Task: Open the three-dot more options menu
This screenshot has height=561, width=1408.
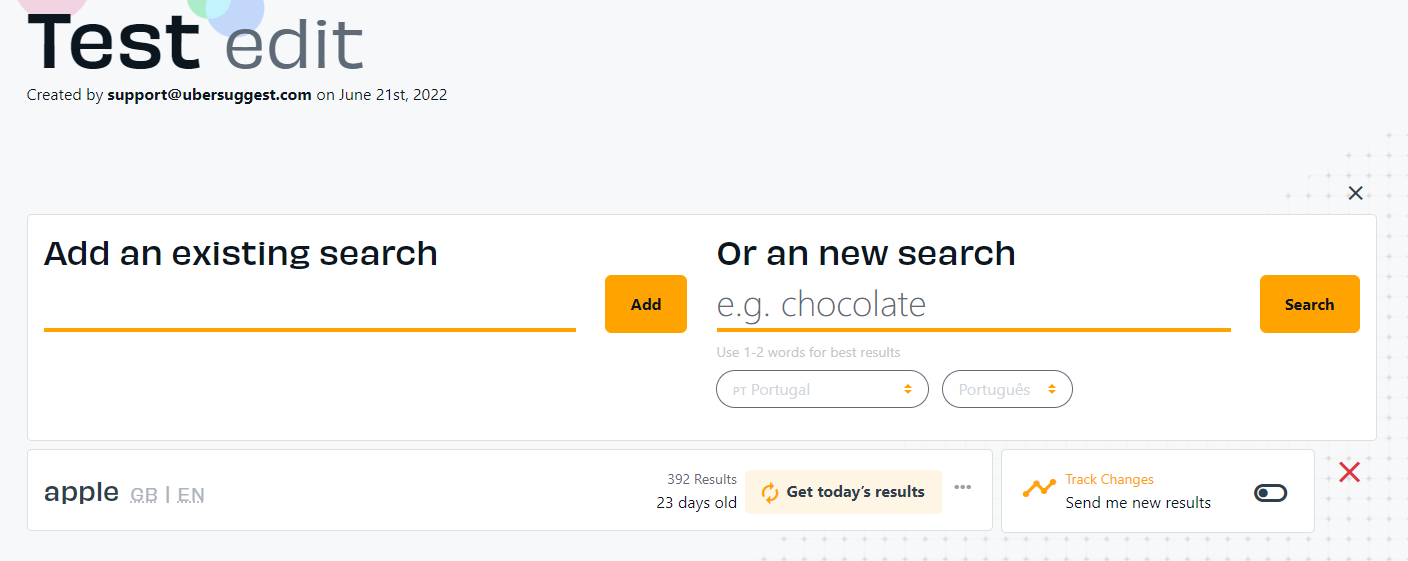Action: click(x=963, y=487)
